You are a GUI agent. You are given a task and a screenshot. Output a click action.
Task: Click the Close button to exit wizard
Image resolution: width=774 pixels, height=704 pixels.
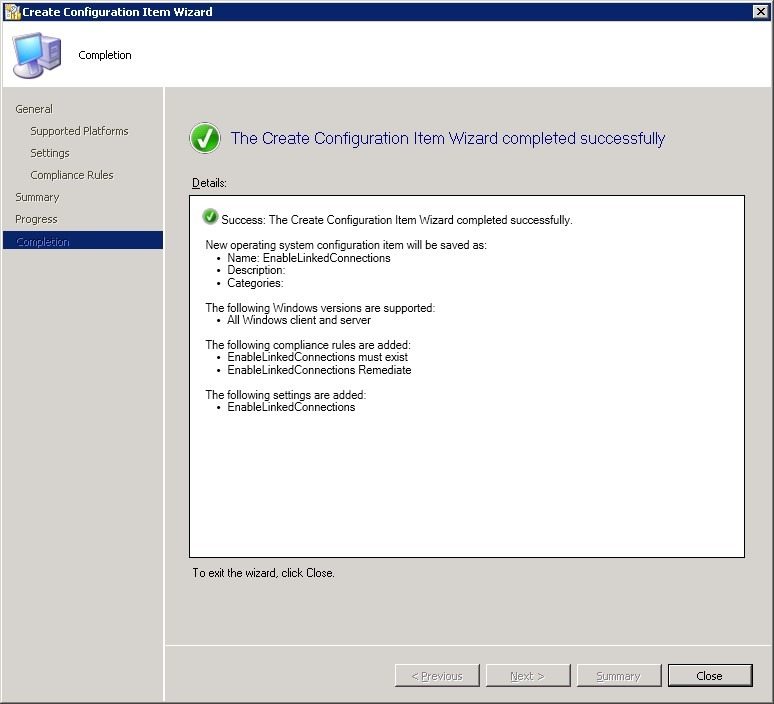pos(710,675)
